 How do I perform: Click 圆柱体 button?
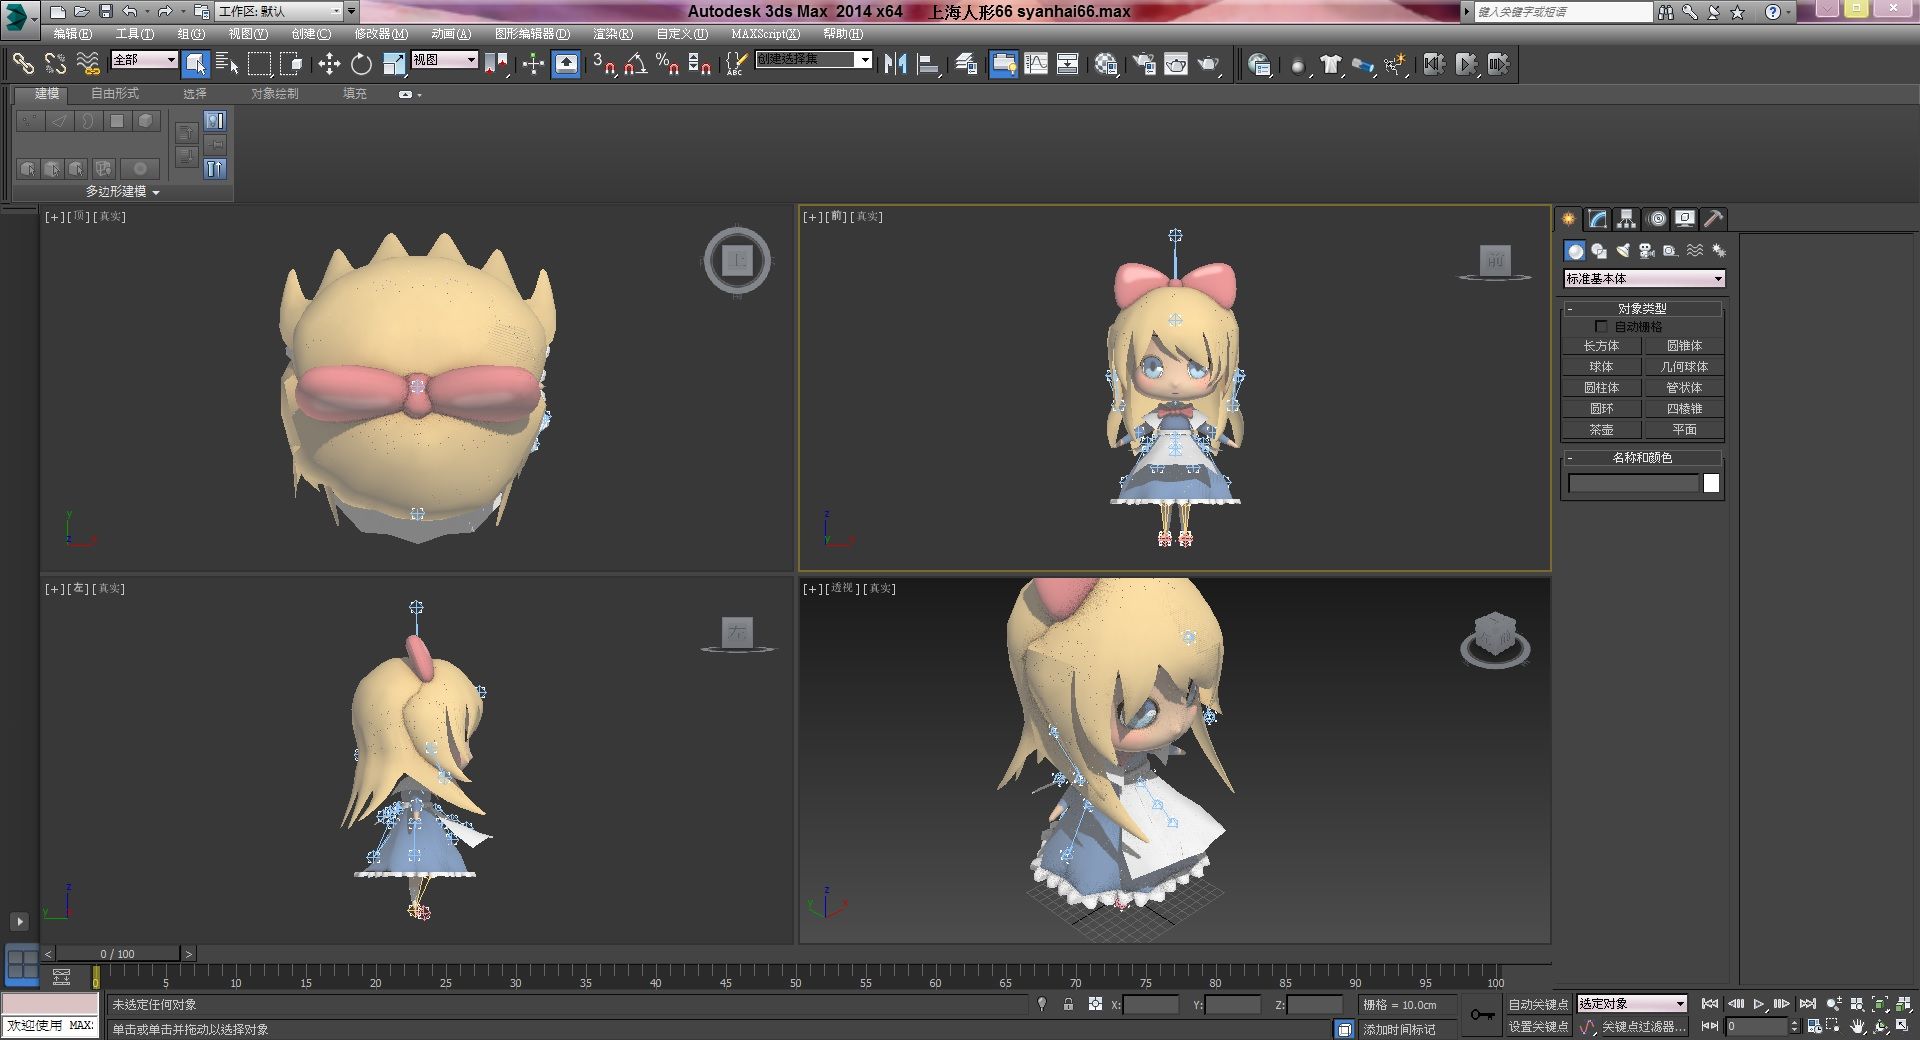[x=1601, y=388]
